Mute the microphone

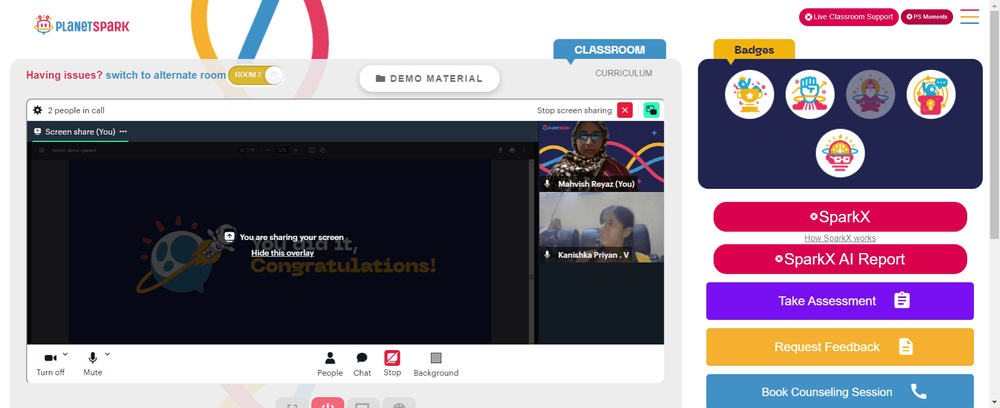click(92, 364)
